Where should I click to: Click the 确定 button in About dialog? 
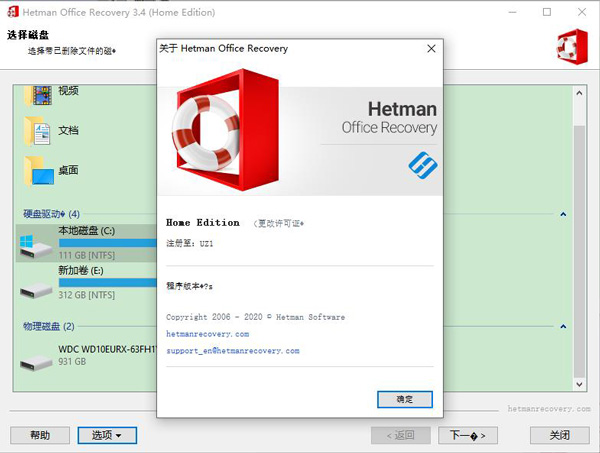coord(405,399)
